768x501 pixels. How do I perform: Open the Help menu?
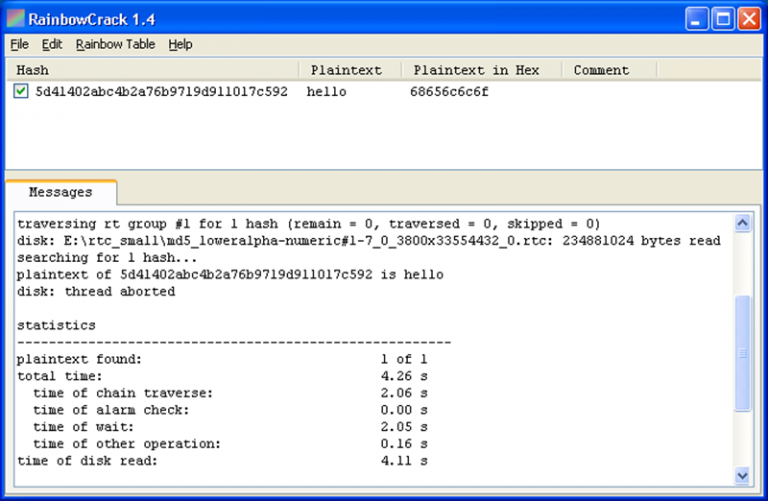(x=180, y=44)
